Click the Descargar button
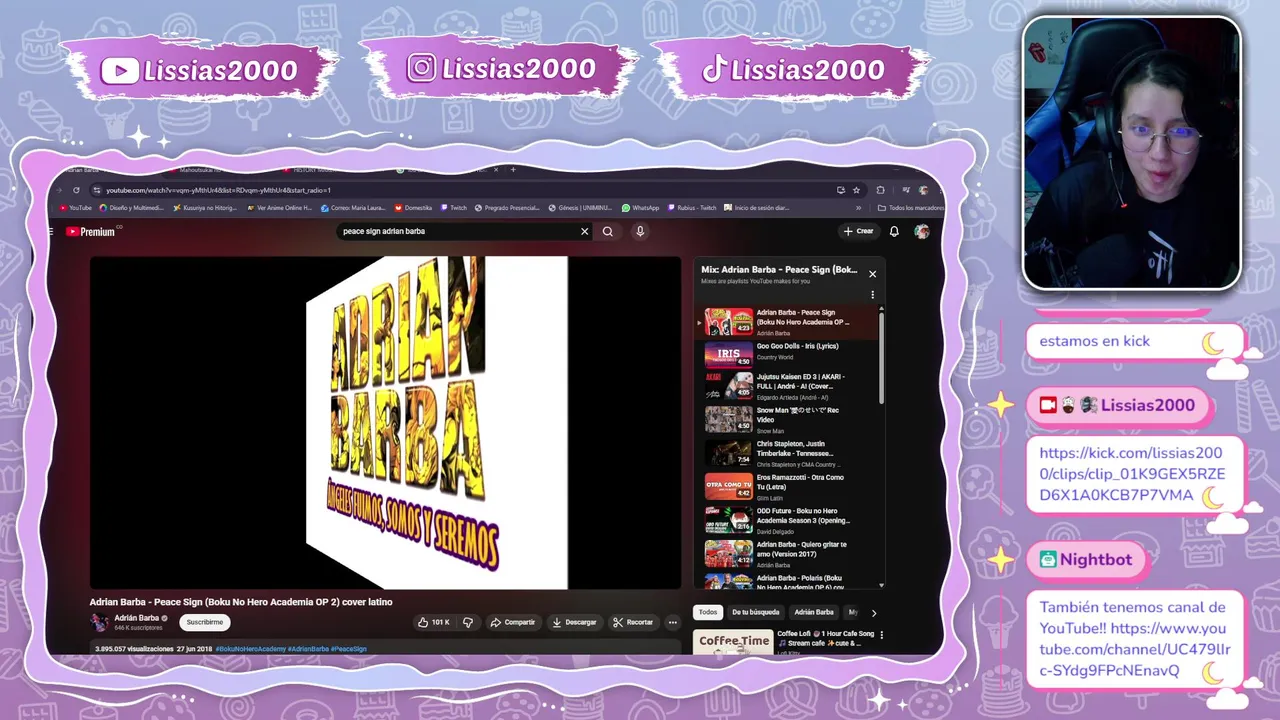Screen dimensions: 1280x720 tap(574, 622)
